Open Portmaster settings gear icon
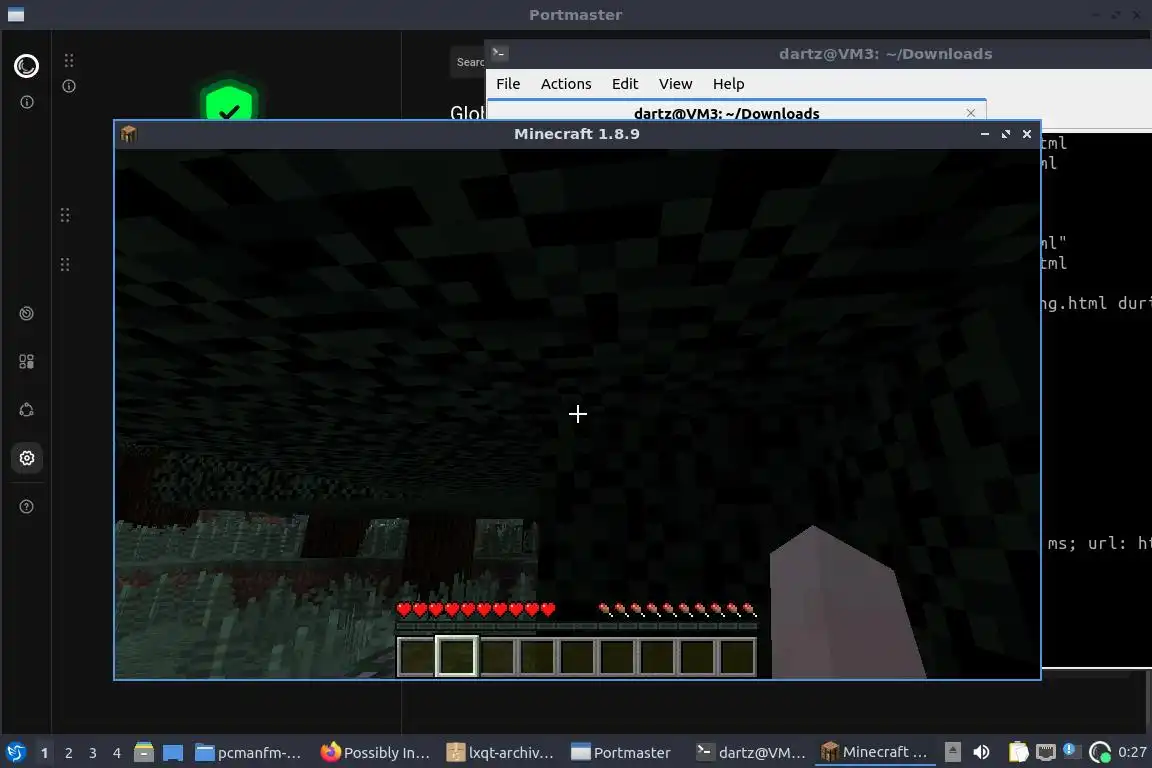This screenshot has width=1152, height=768. [x=26, y=459]
